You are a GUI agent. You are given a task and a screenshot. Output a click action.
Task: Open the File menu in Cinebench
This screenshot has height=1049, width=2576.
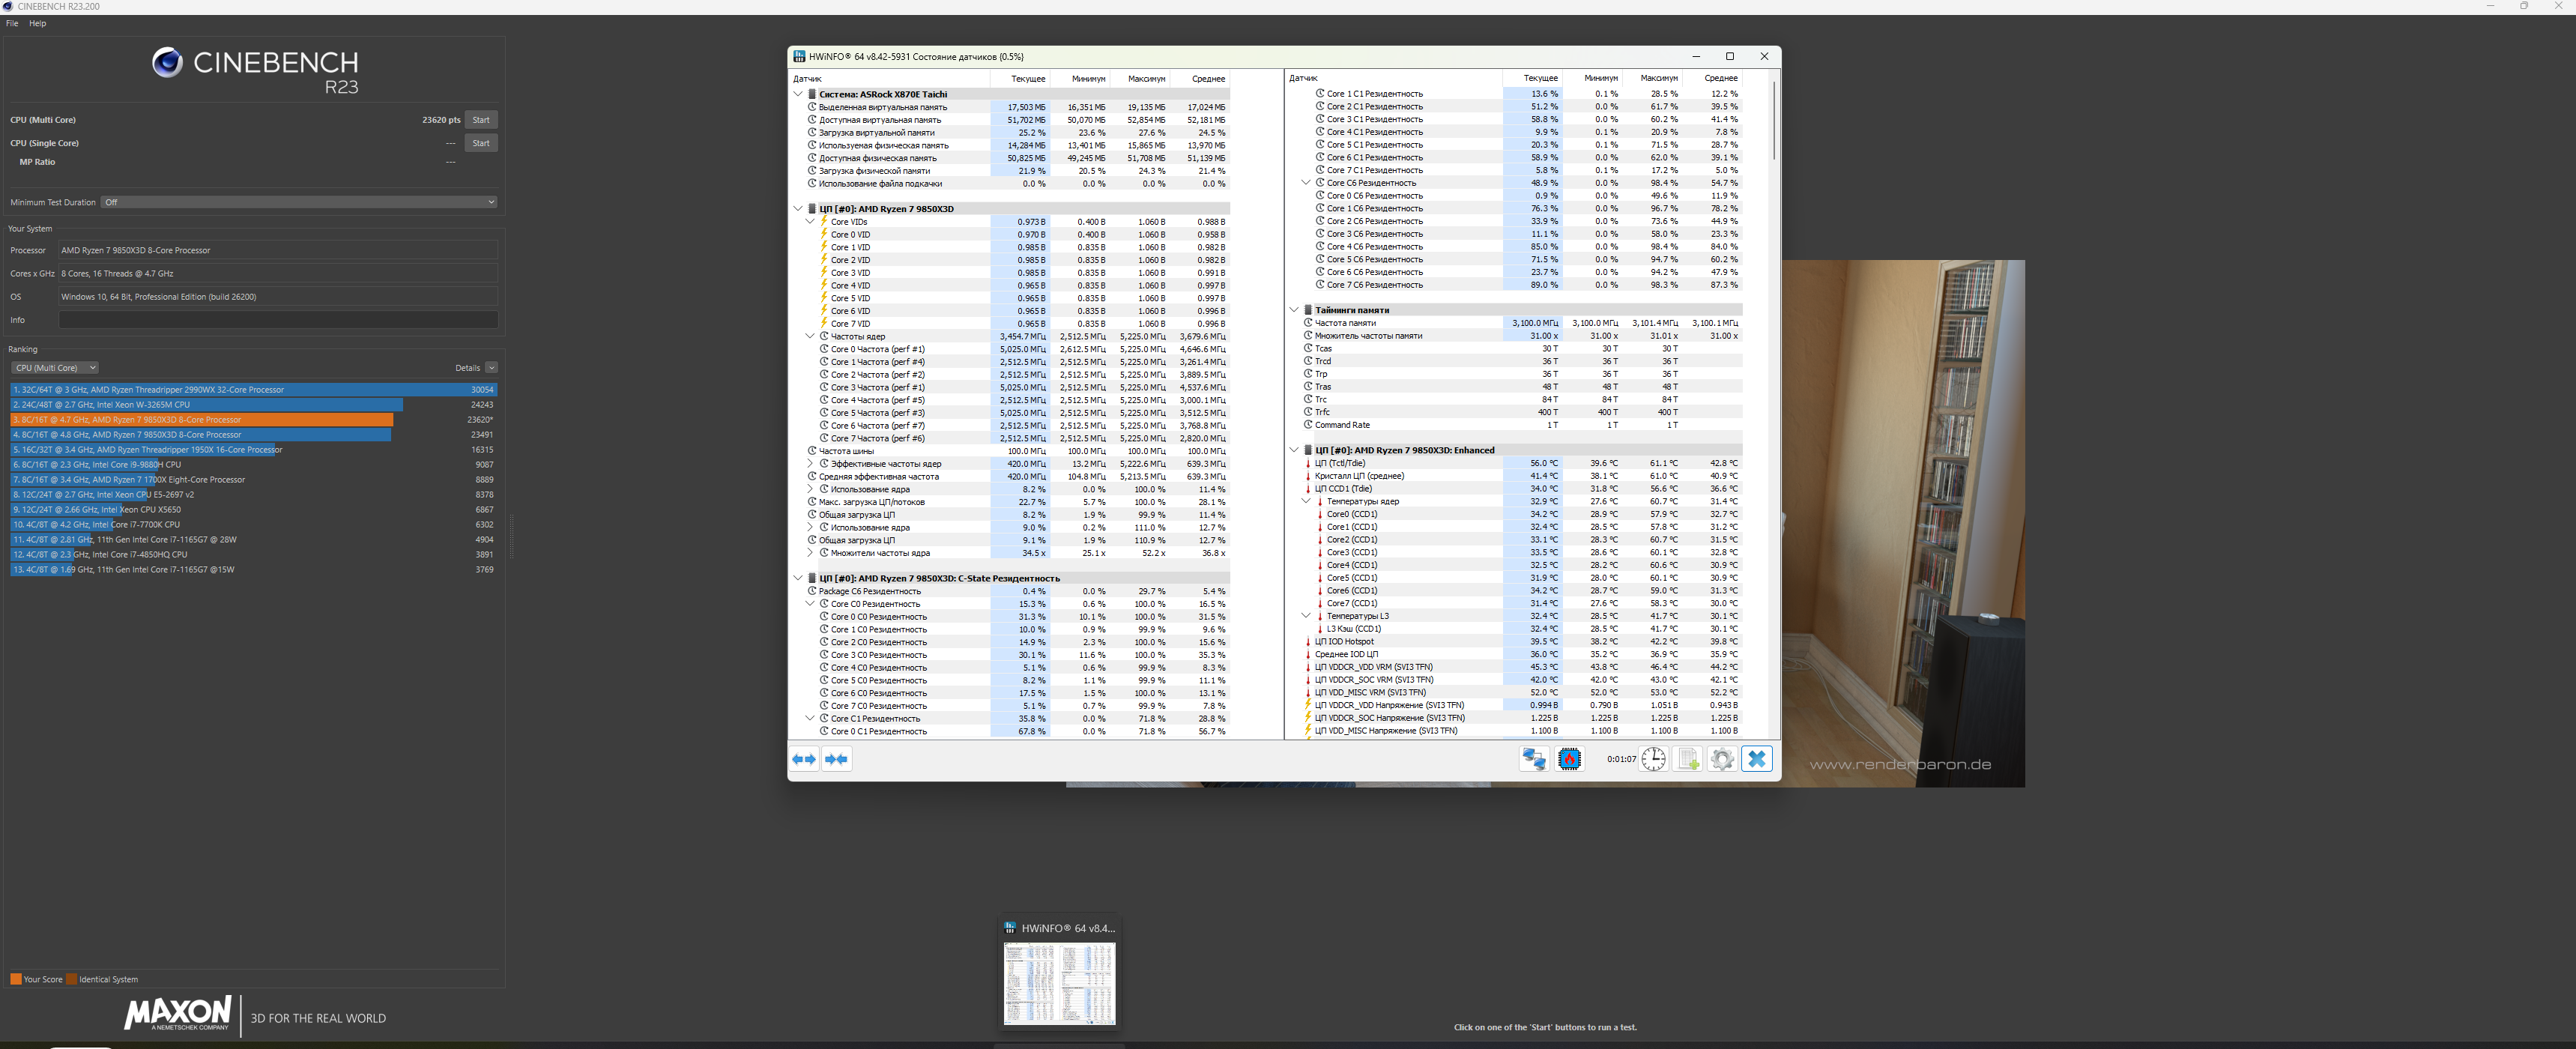point(12,23)
